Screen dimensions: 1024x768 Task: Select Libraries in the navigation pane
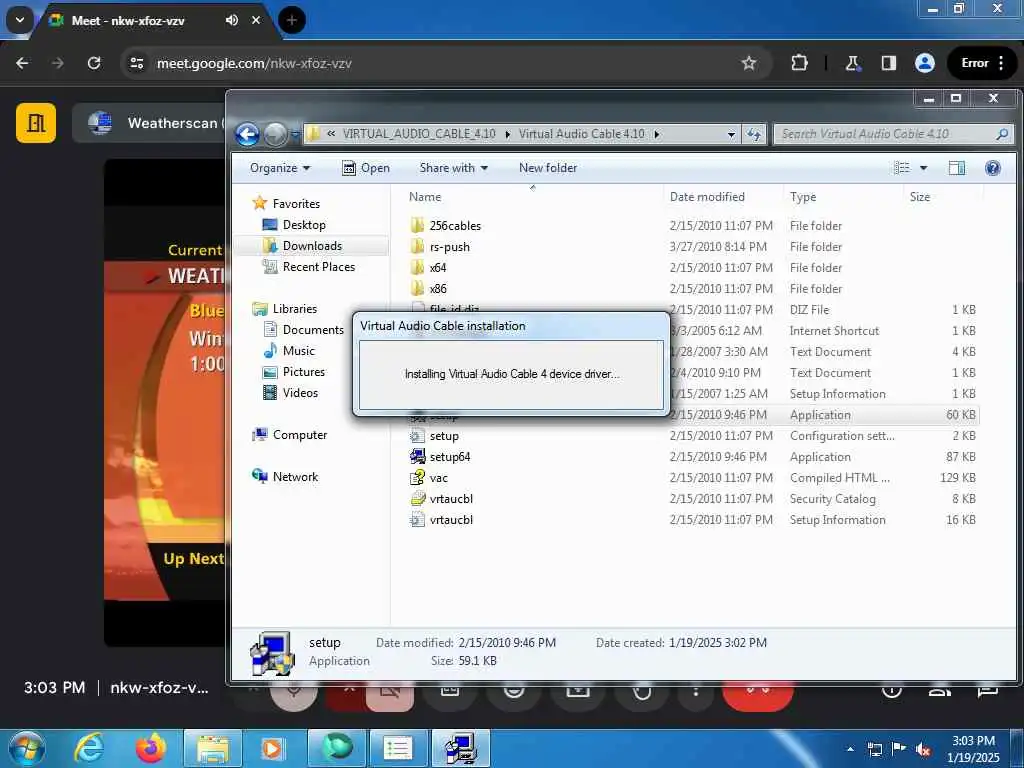285,309
